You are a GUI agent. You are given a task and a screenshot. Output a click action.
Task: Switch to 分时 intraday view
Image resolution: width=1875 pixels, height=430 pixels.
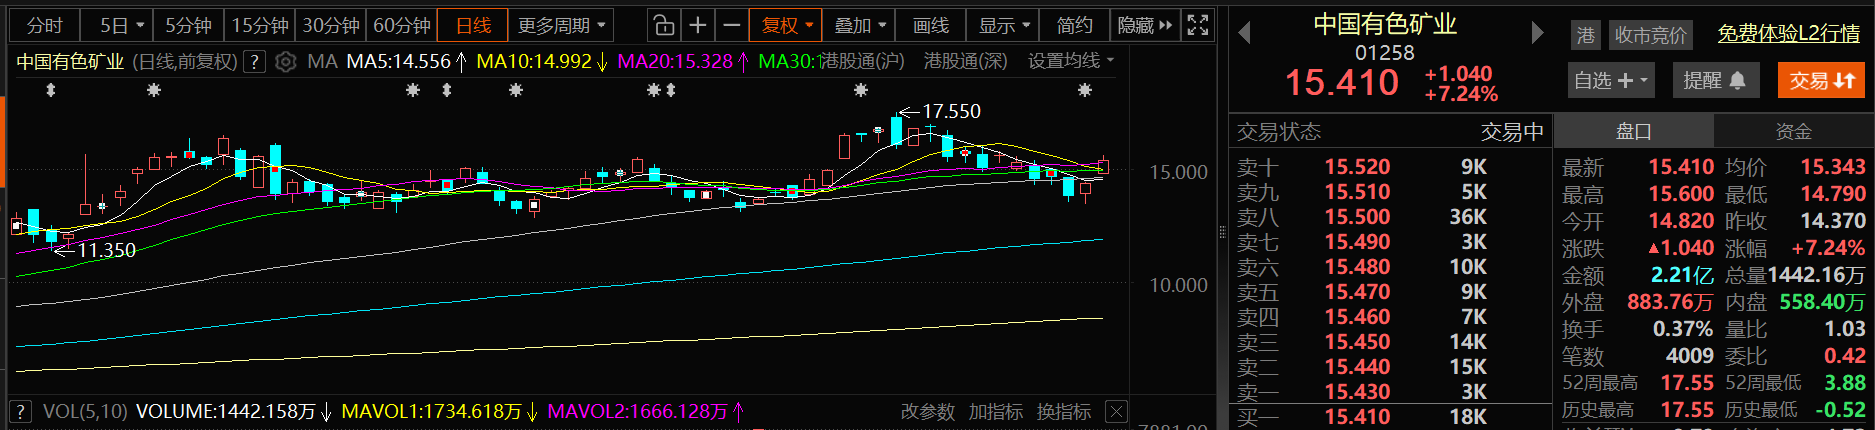coord(45,26)
